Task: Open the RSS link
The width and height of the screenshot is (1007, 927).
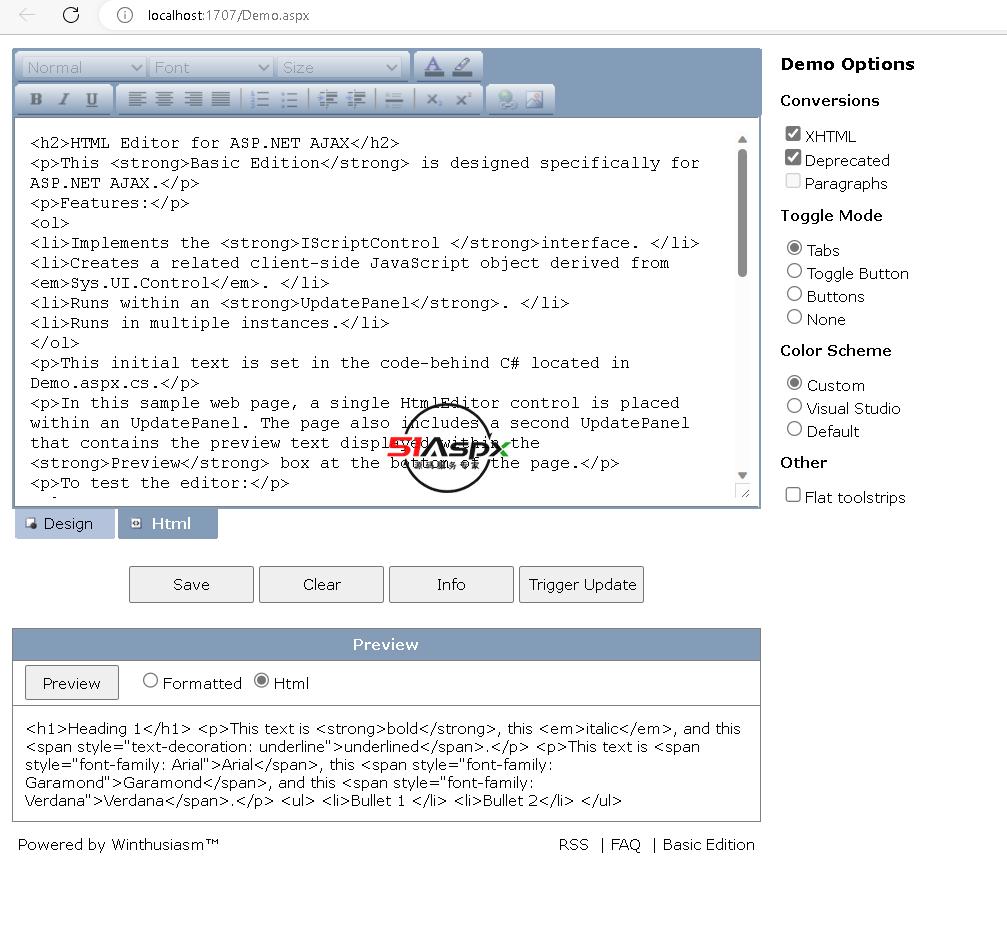Action: pyautogui.click(x=574, y=845)
